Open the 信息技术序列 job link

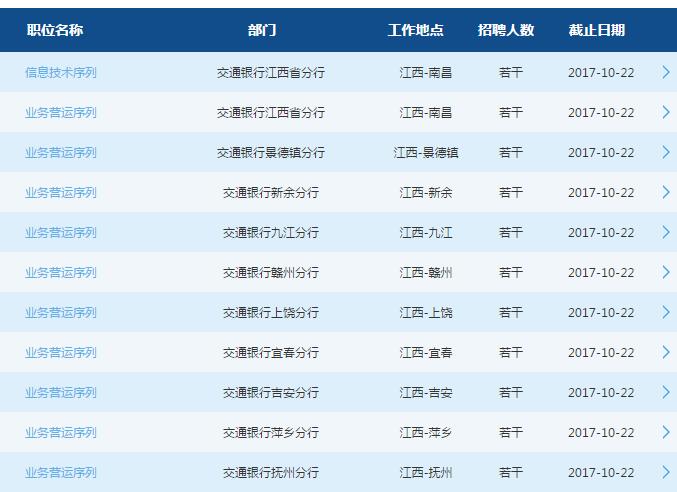point(61,73)
